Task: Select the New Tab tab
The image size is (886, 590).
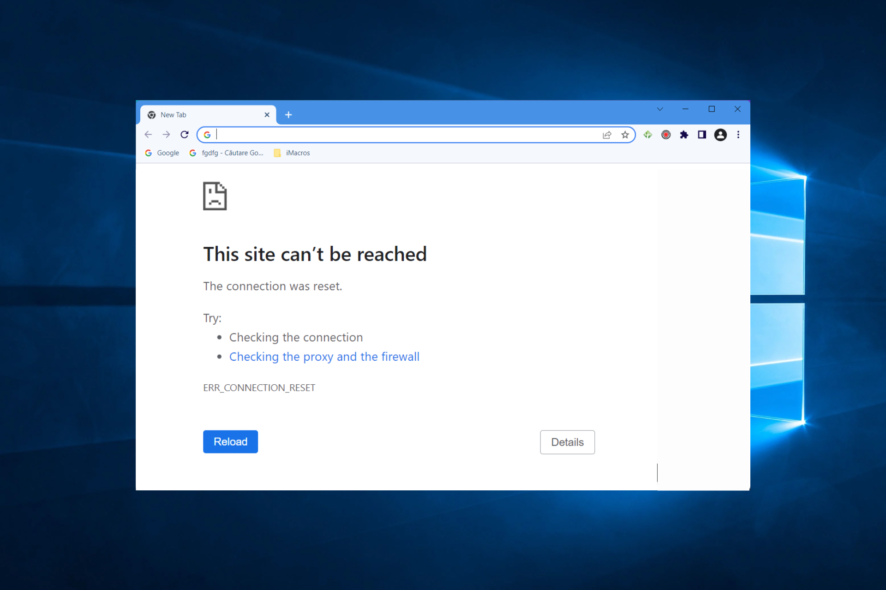Action: coord(208,115)
